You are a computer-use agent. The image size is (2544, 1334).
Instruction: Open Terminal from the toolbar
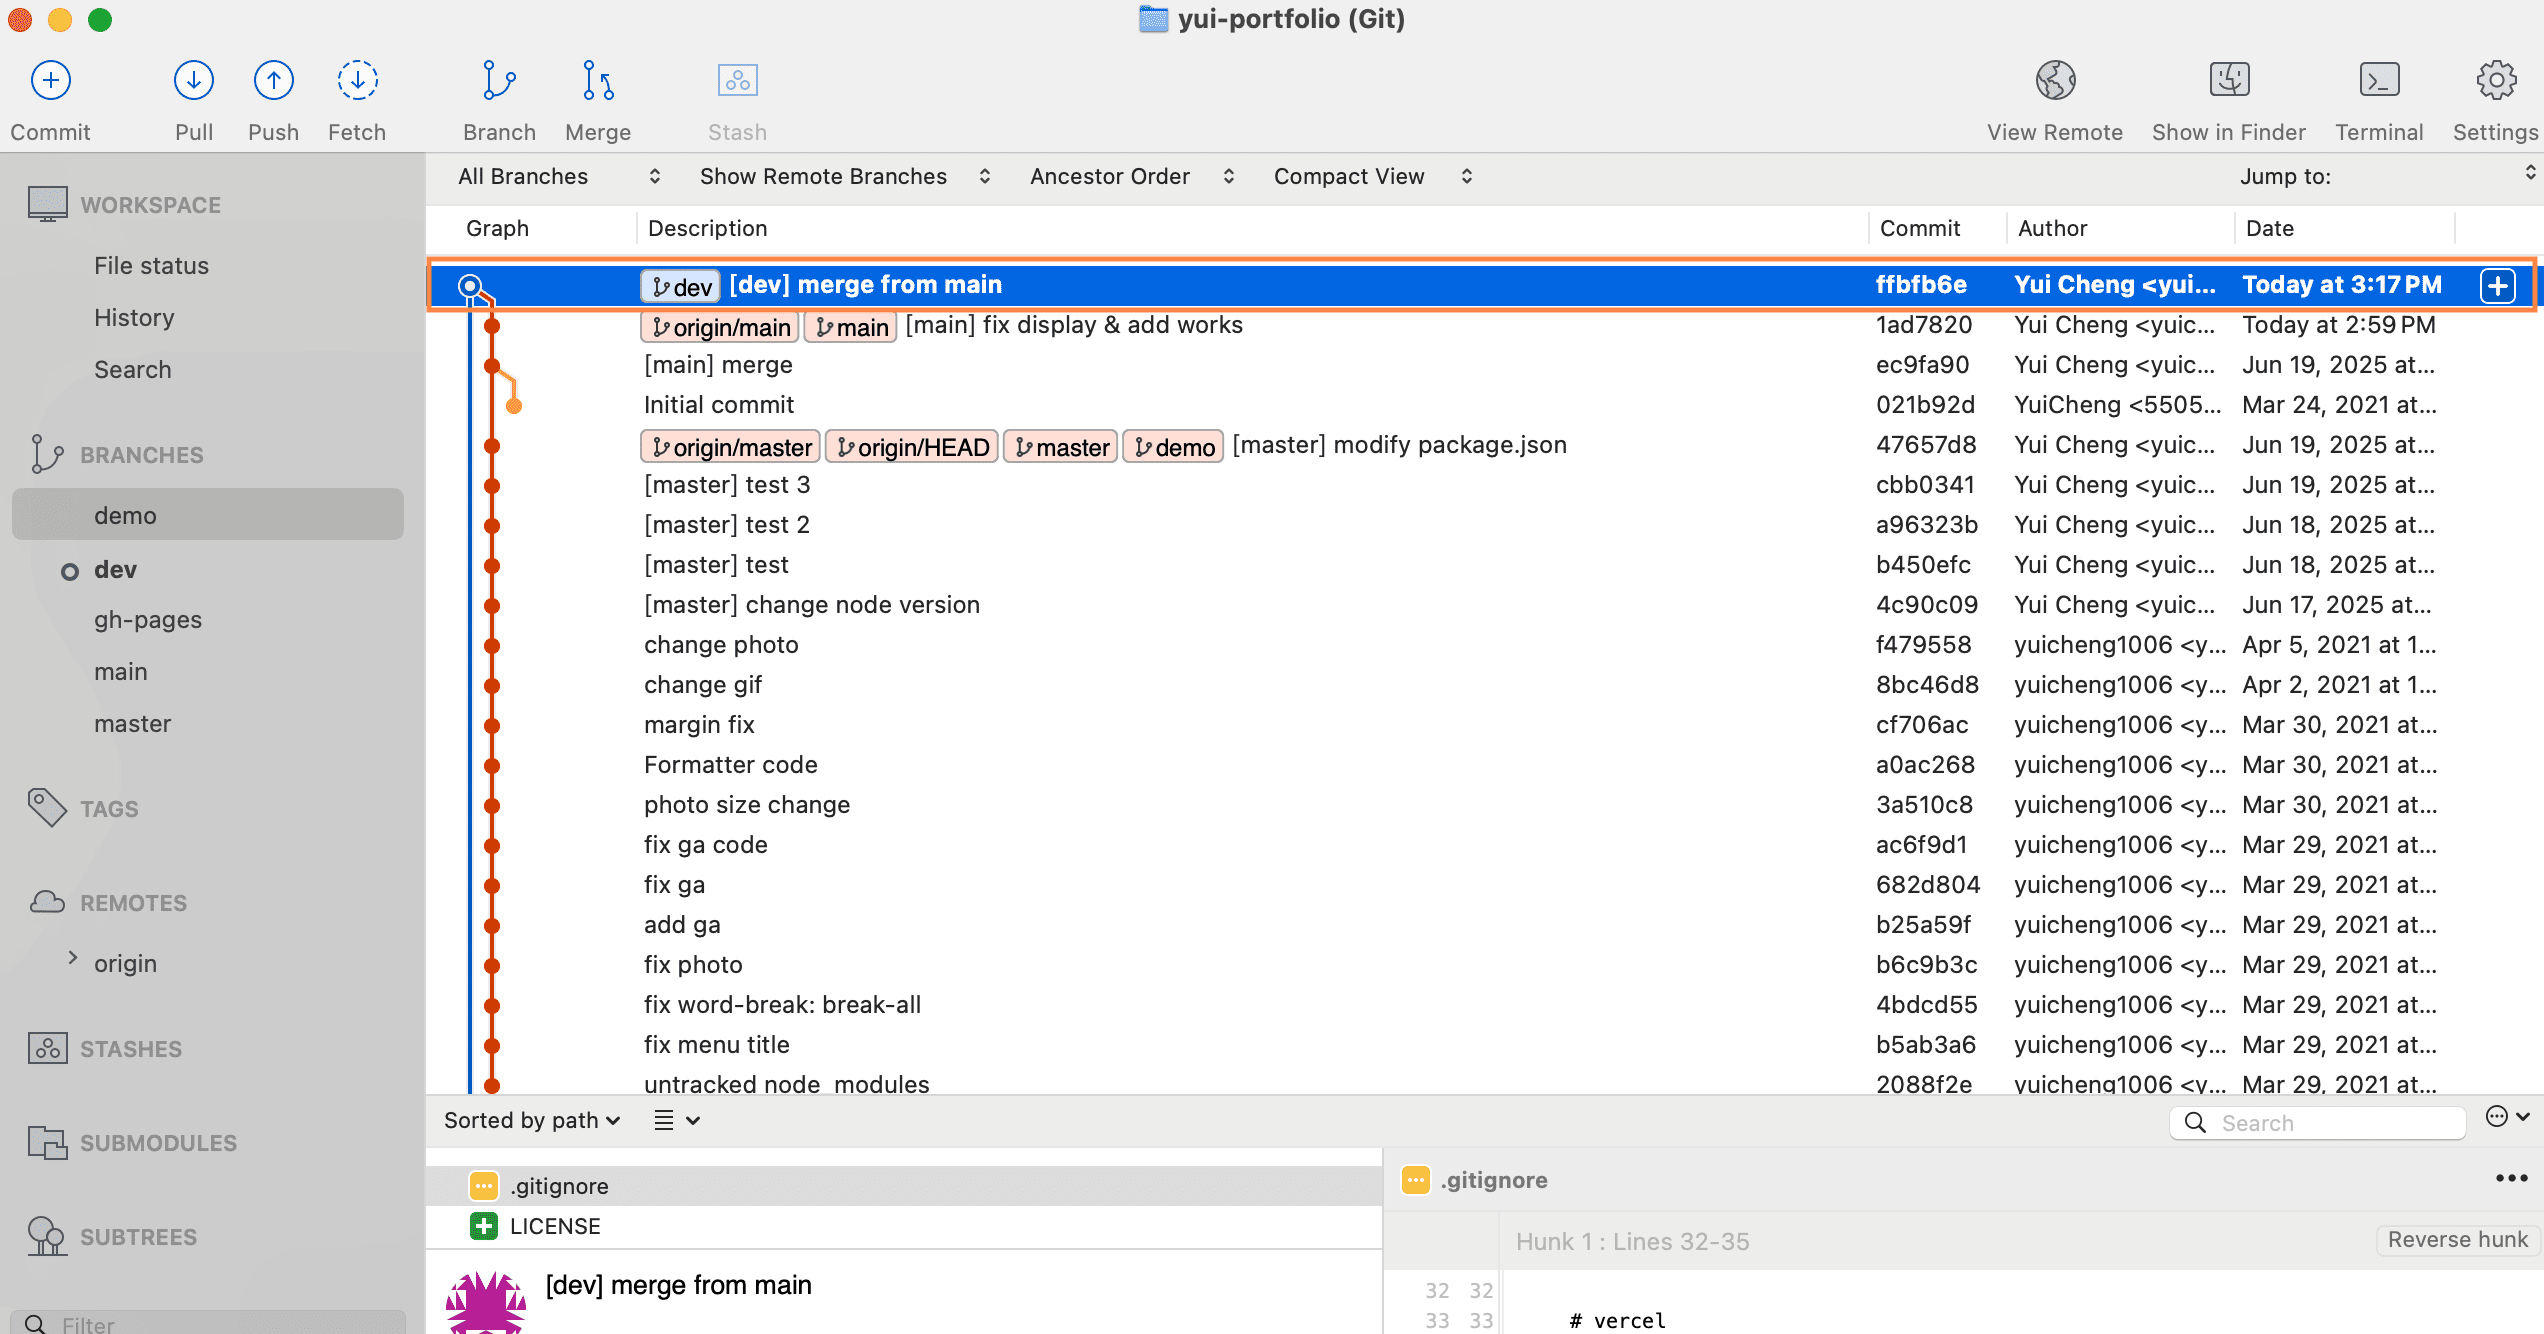click(2378, 81)
